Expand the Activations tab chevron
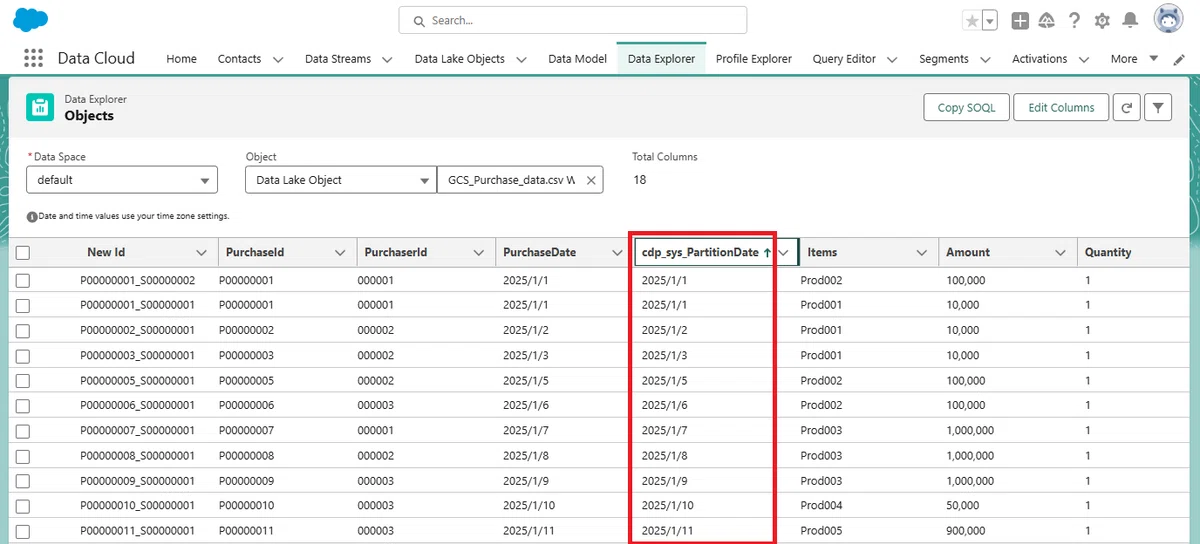1200x544 pixels. tap(1083, 59)
